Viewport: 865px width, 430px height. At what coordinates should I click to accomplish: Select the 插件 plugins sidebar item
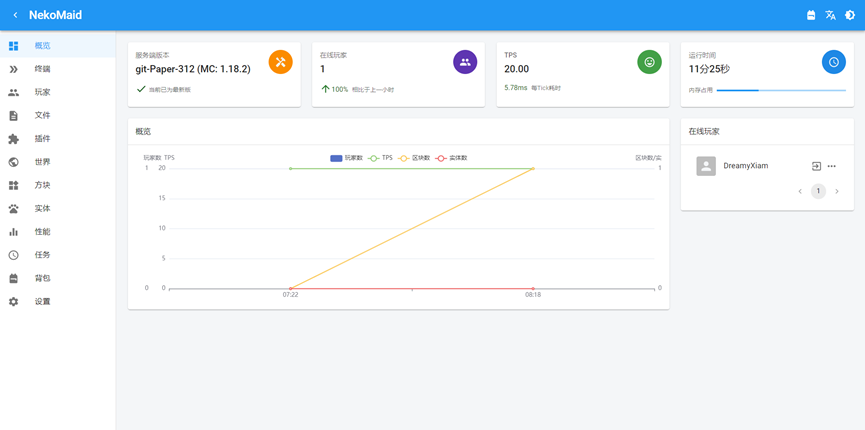pos(42,139)
